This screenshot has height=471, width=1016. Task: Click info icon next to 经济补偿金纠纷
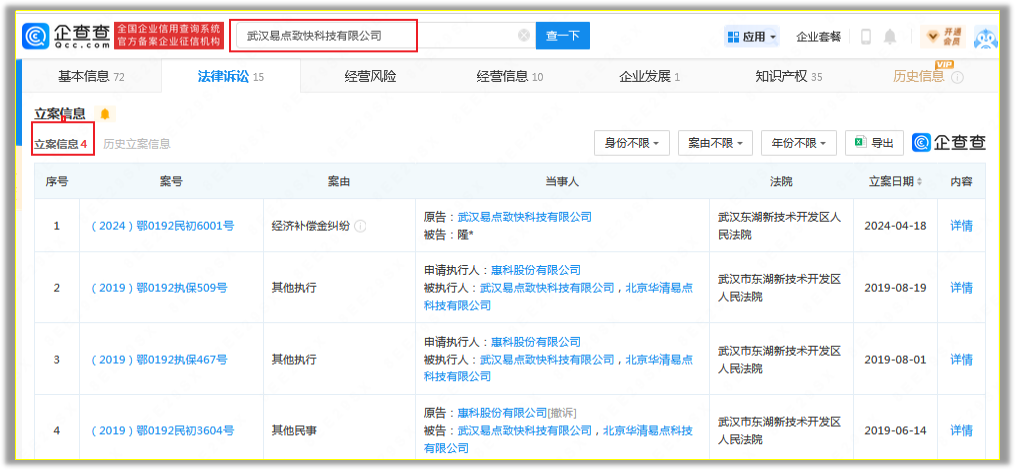[360, 226]
